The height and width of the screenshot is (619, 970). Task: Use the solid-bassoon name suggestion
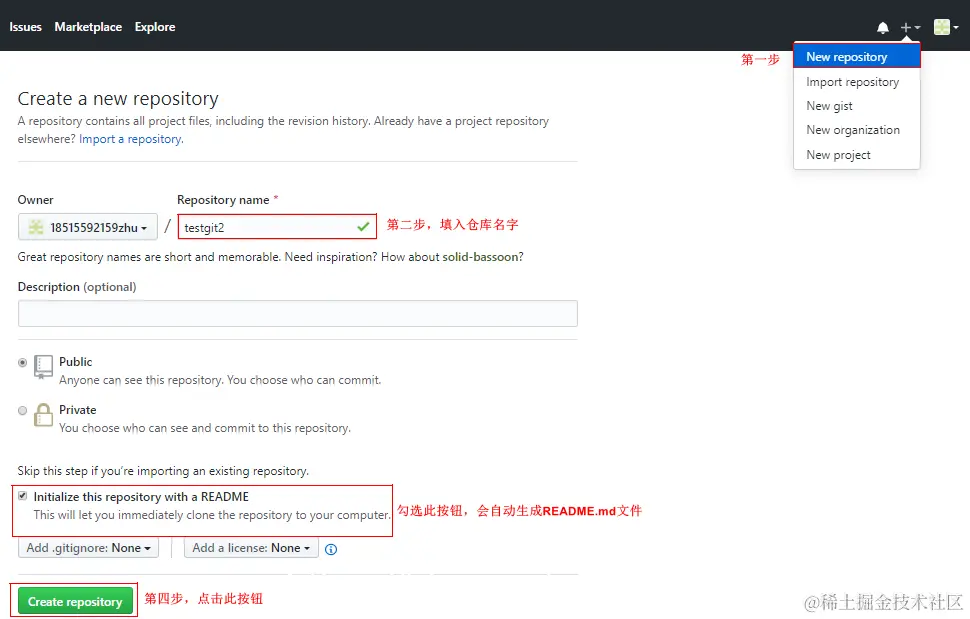[x=481, y=257]
